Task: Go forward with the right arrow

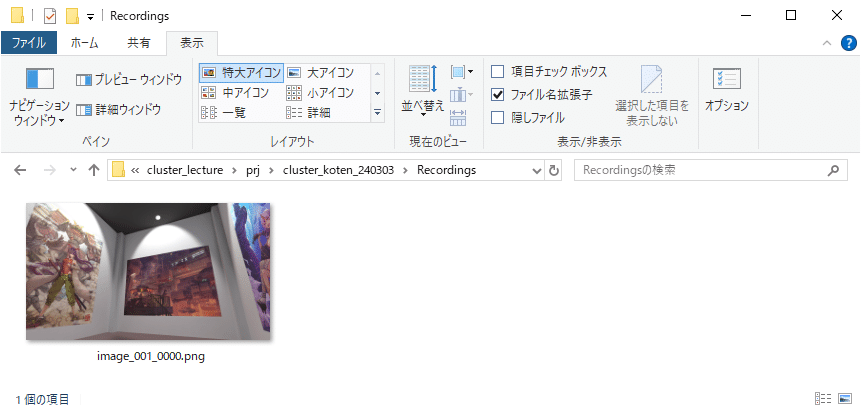Action: coord(49,170)
